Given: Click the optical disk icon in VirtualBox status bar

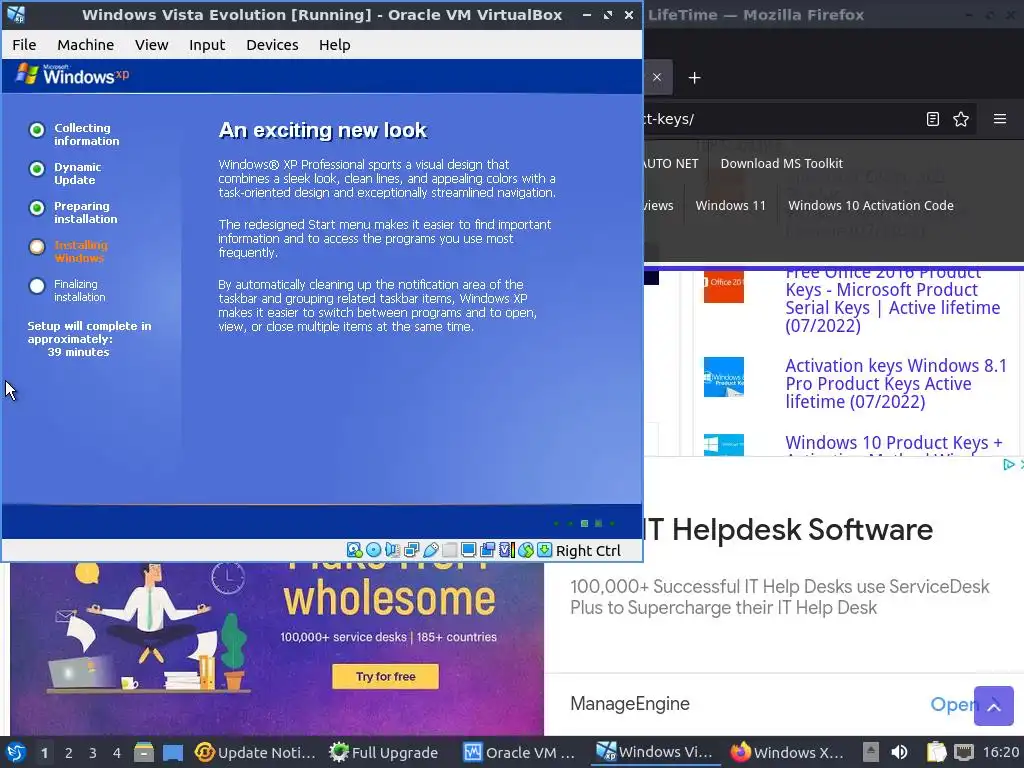Looking at the screenshot, I should click(x=374, y=550).
